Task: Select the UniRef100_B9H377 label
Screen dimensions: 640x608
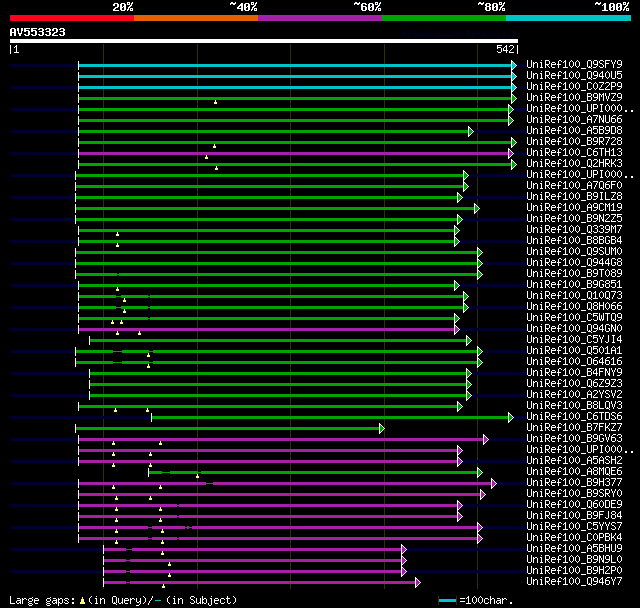Action: point(574,483)
